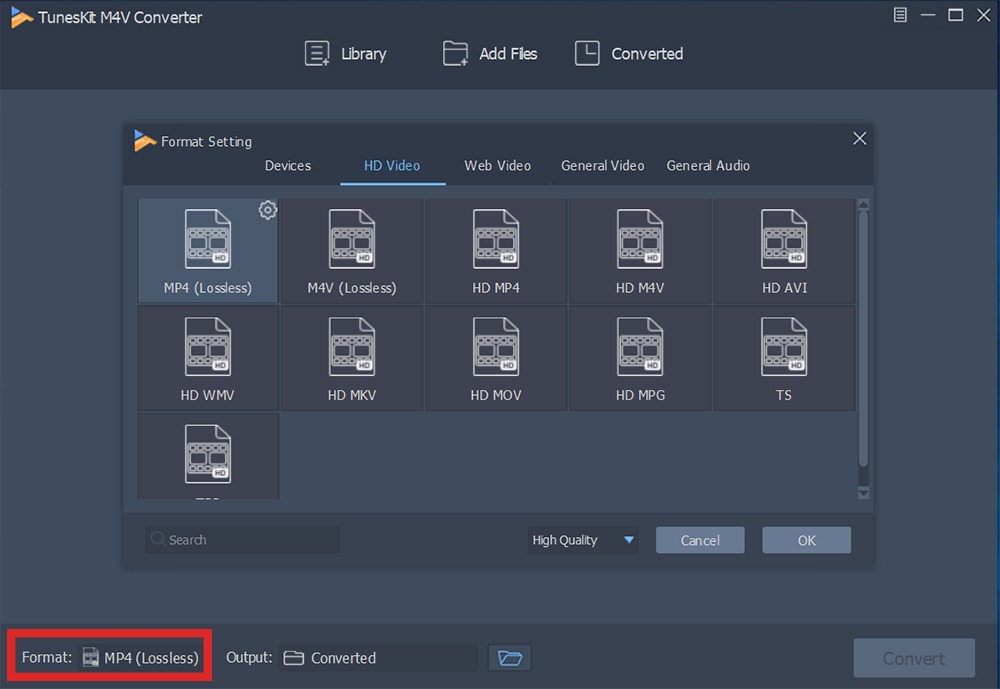Open the Library button in top toolbar
This screenshot has height=689, width=1000.
(x=346, y=54)
